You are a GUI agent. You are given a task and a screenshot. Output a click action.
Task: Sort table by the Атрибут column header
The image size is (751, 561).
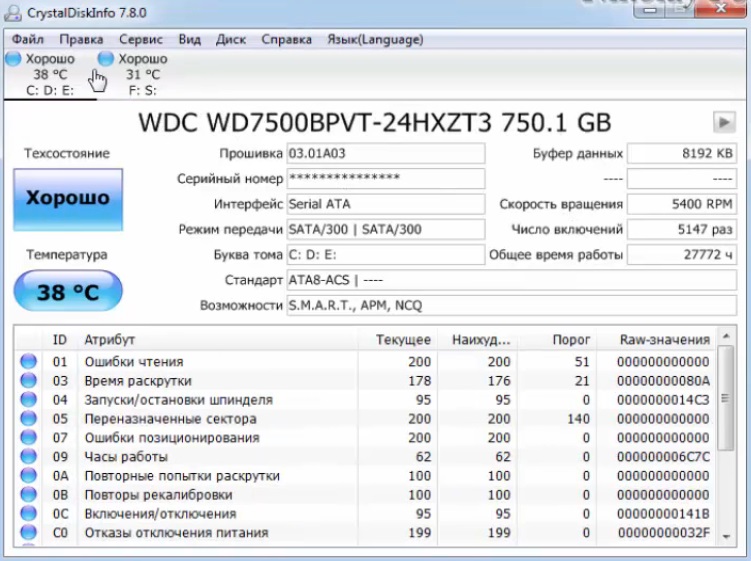click(110, 340)
